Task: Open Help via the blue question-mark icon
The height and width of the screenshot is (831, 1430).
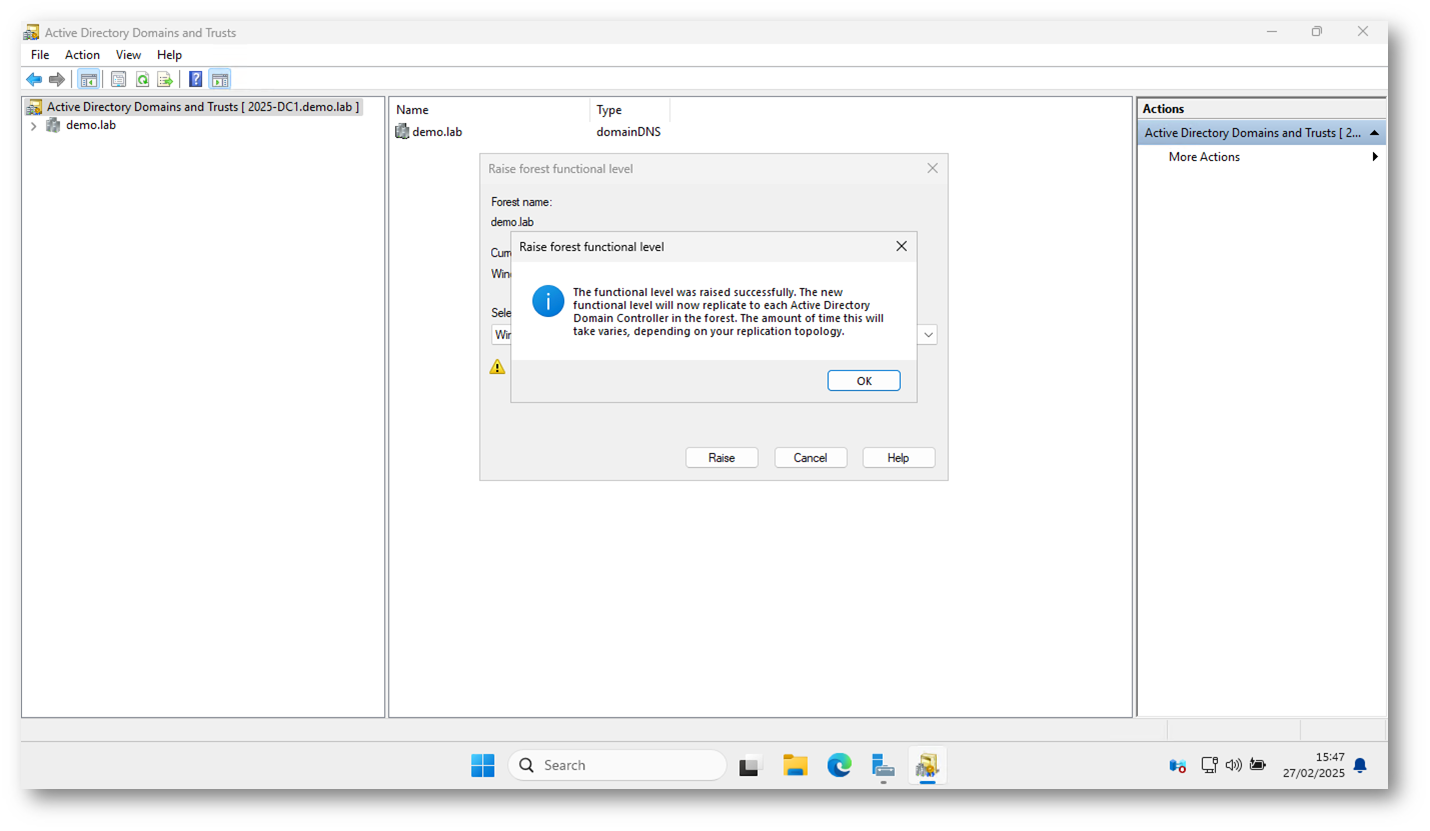Action: click(196, 79)
